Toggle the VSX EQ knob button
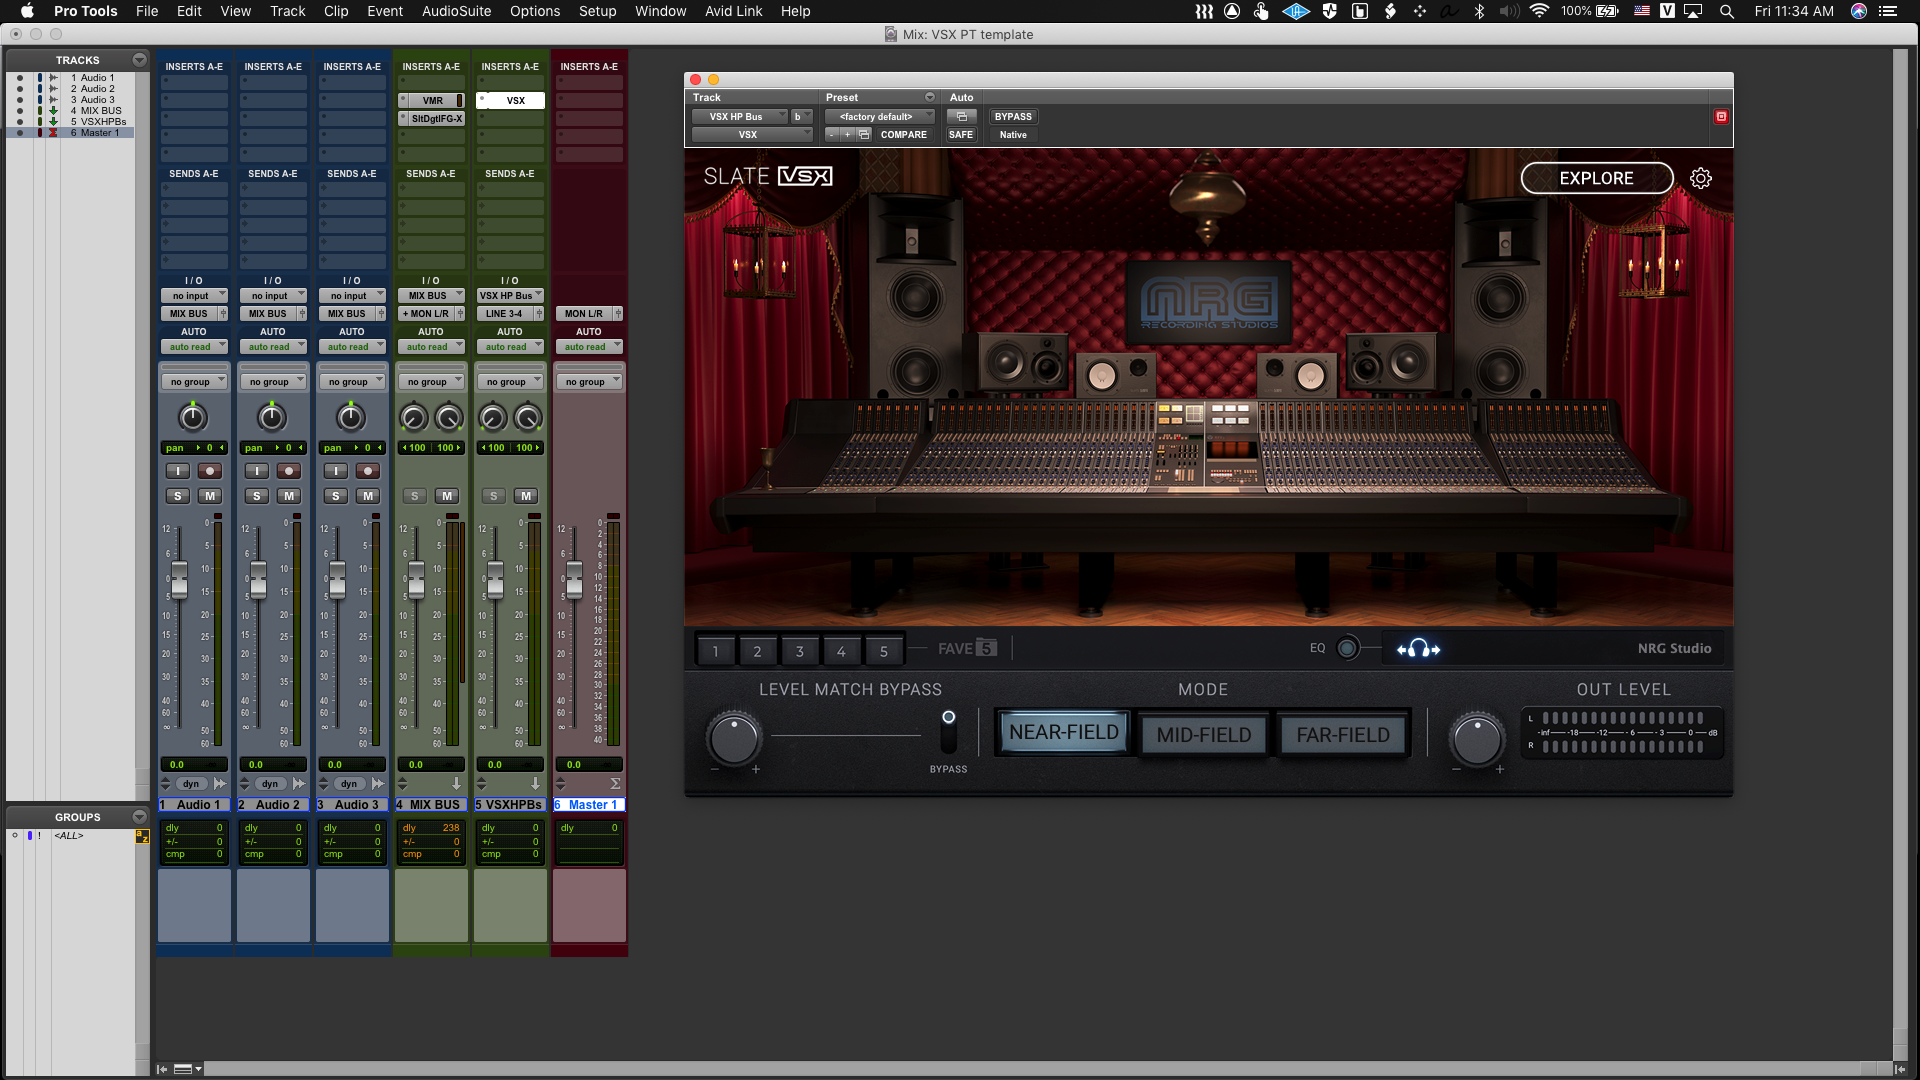This screenshot has width=1920, height=1080. pyautogui.click(x=1347, y=648)
